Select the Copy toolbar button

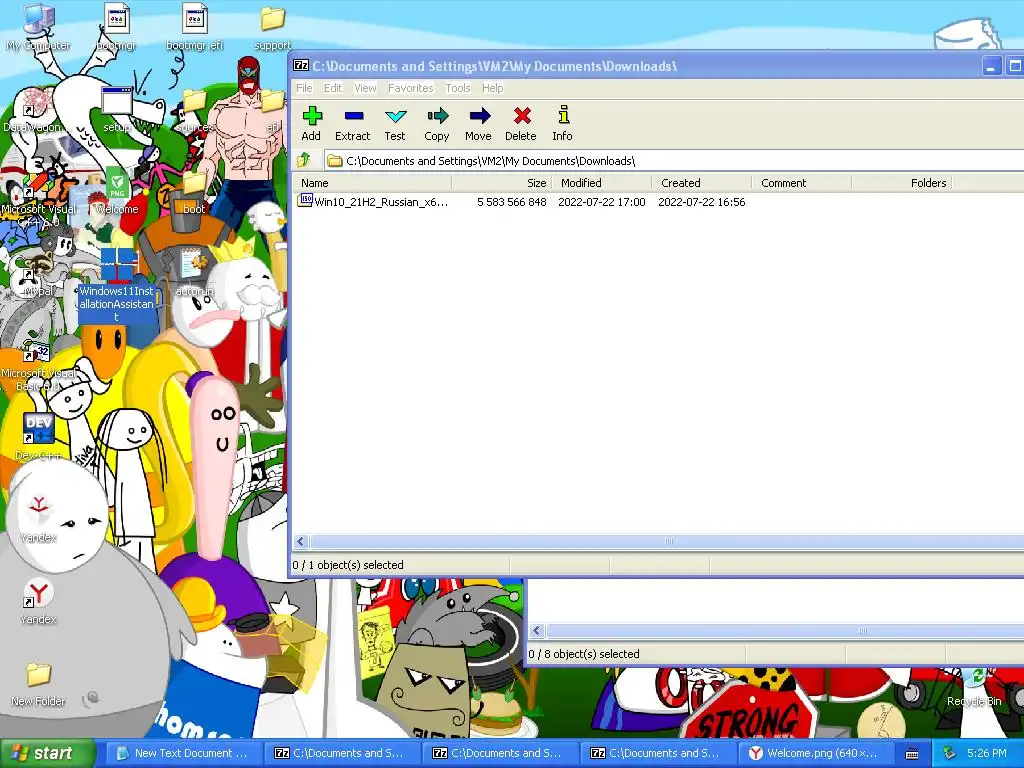click(437, 123)
